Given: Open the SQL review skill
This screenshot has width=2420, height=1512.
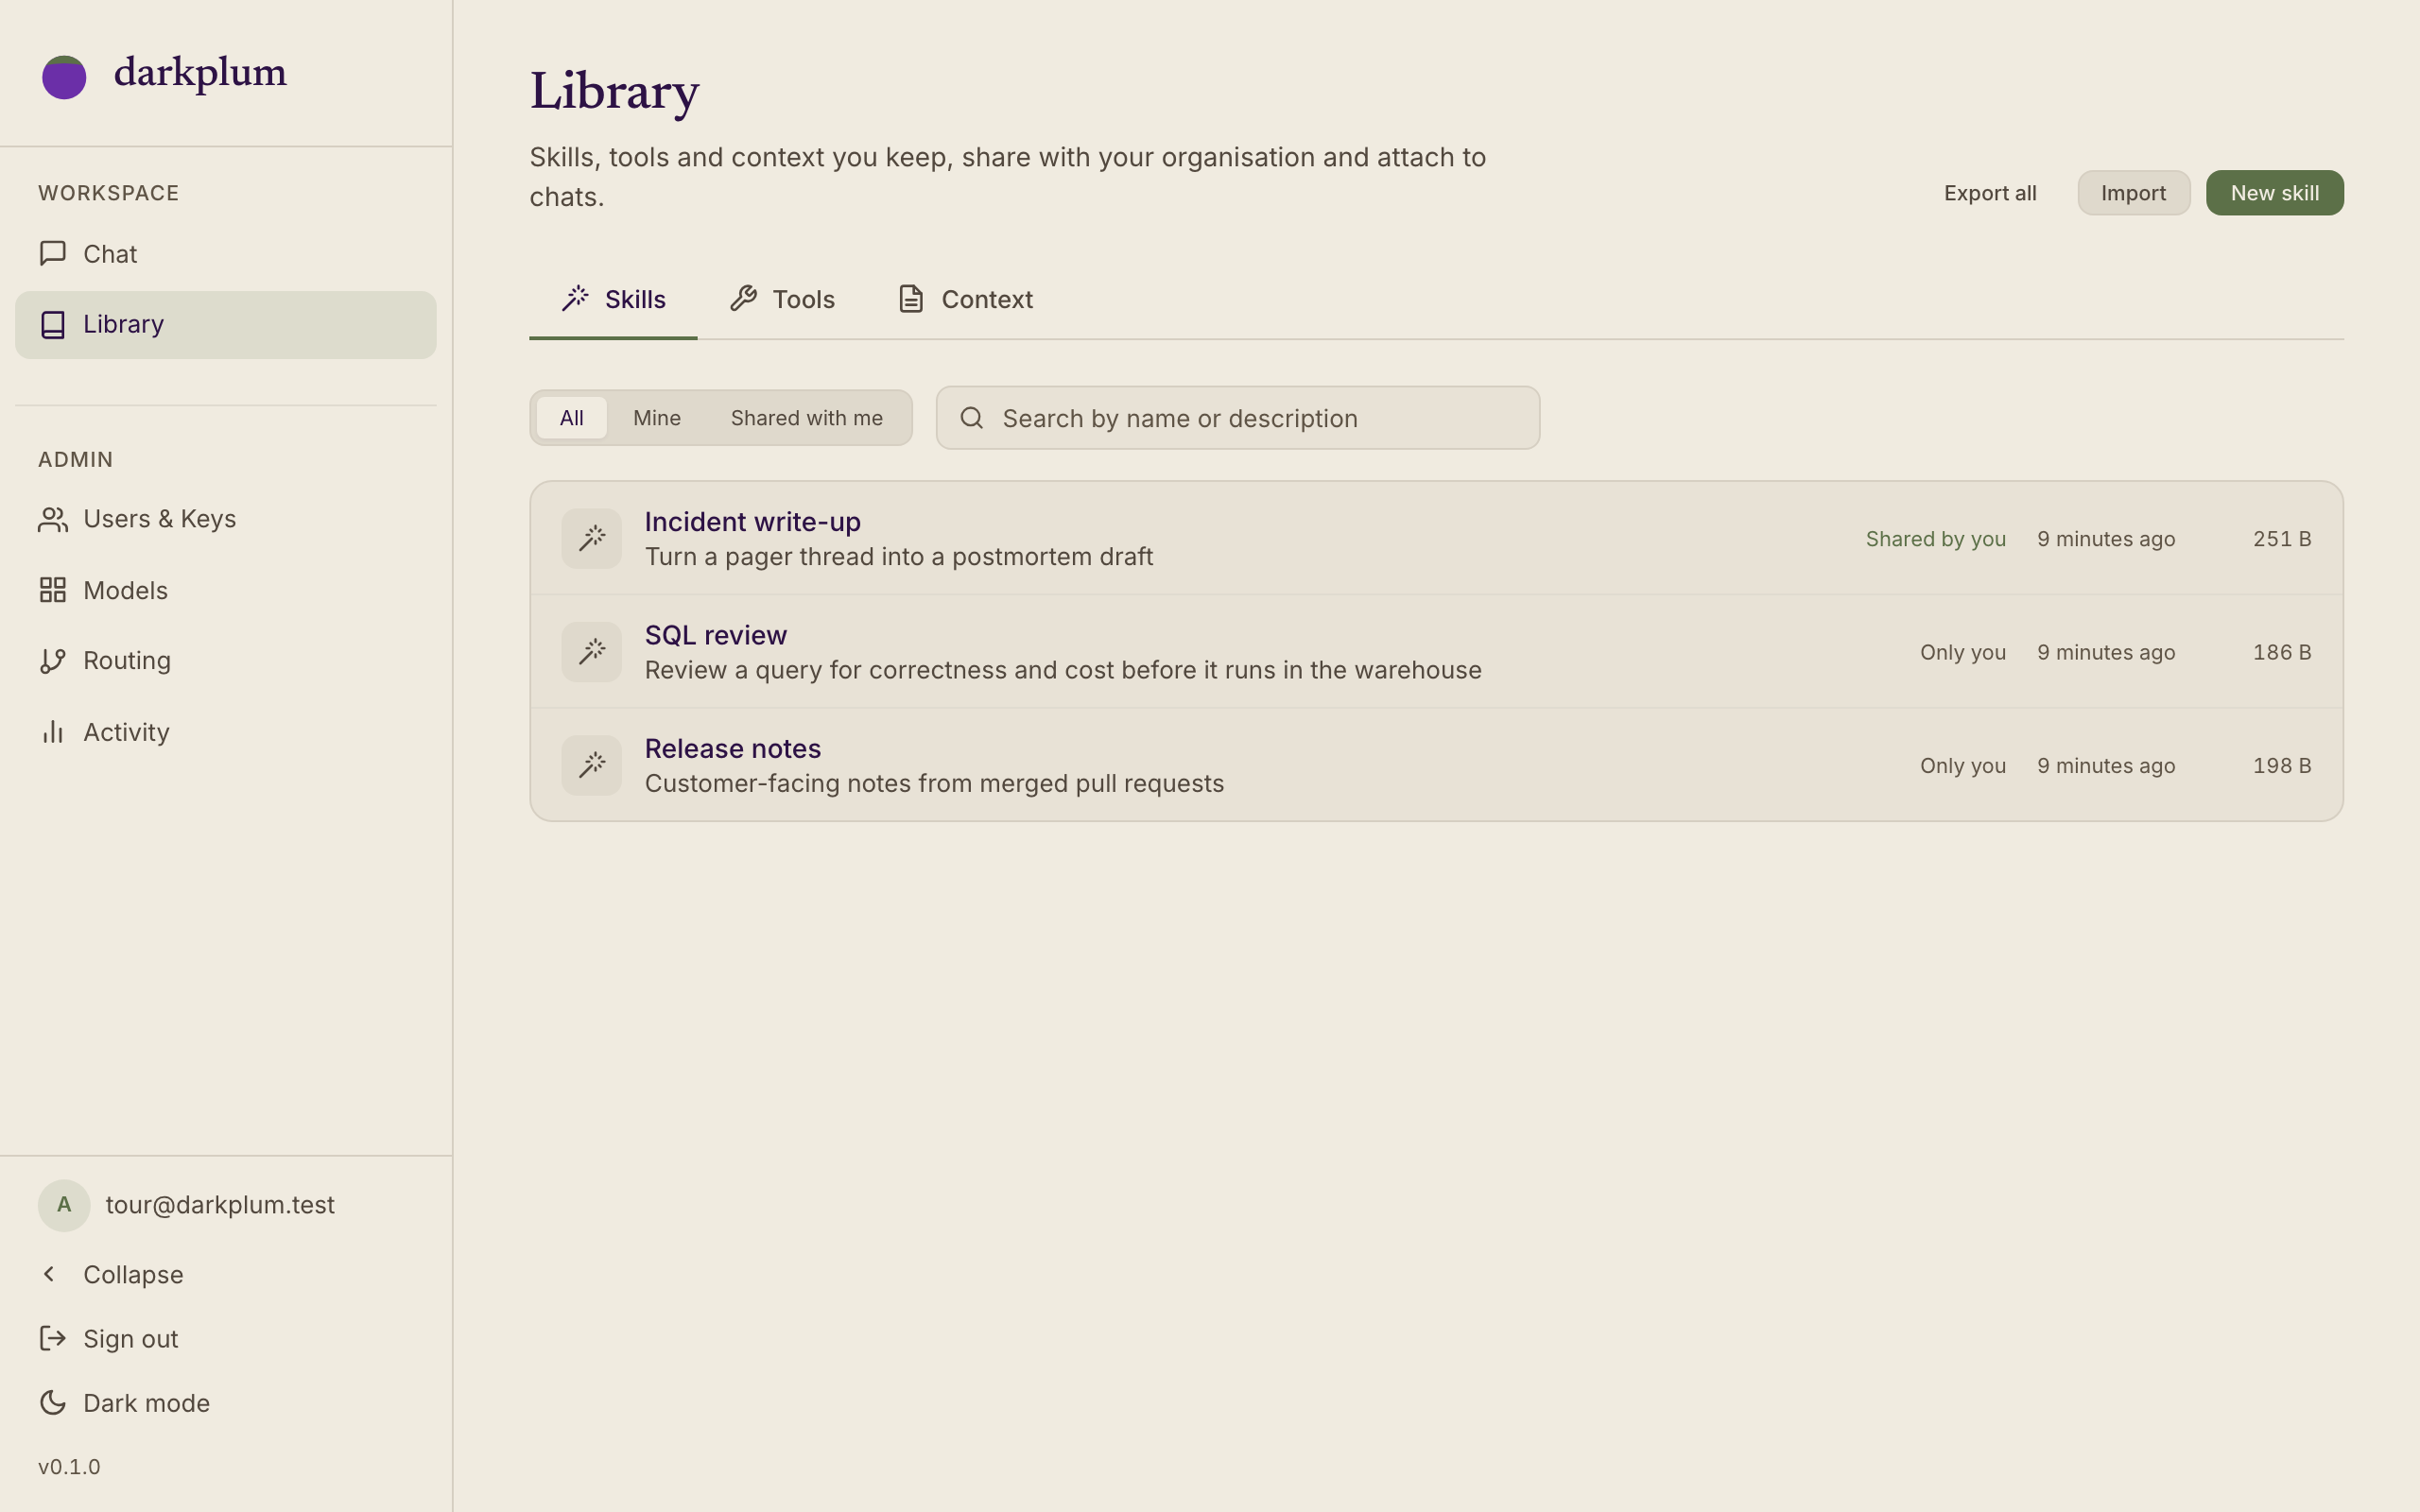Looking at the screenshot, I should pyautogui.click(x=1436, y=652).
